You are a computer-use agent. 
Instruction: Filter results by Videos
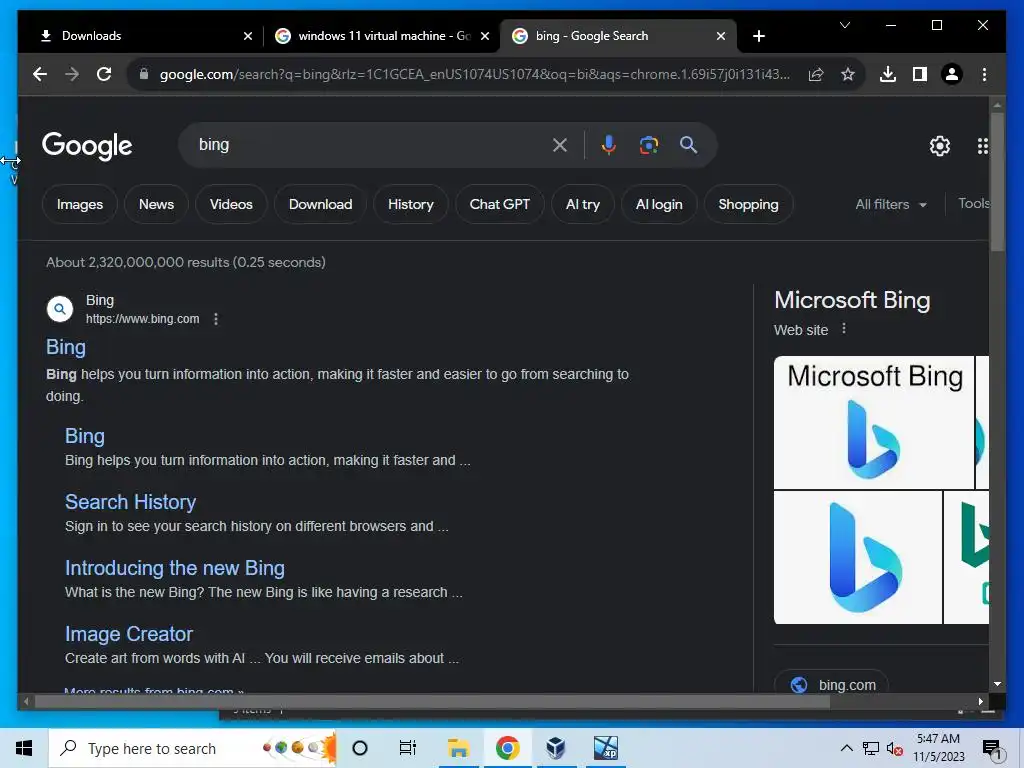(x=231, y=204)
